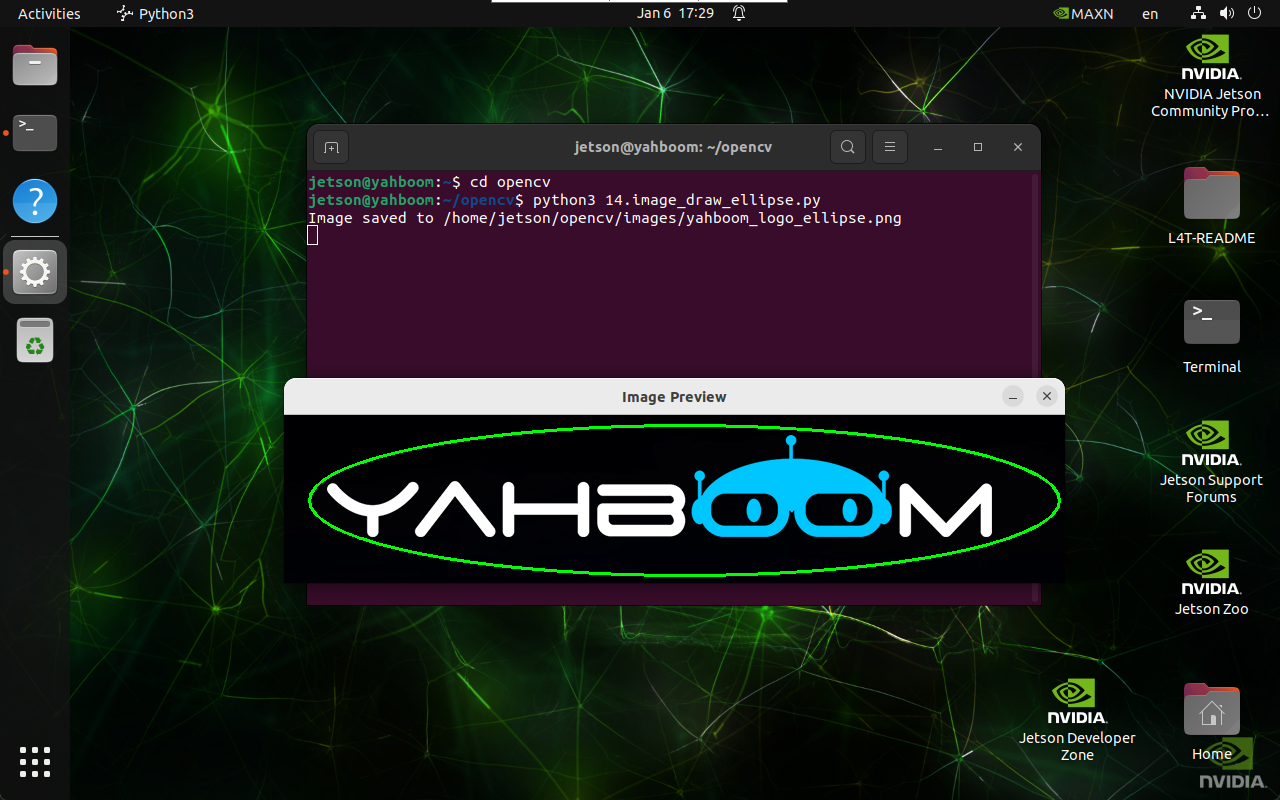Open the Python3 app menu
Screen dimensions: 1280x800
pyautogui.click(x=155, y=14)
